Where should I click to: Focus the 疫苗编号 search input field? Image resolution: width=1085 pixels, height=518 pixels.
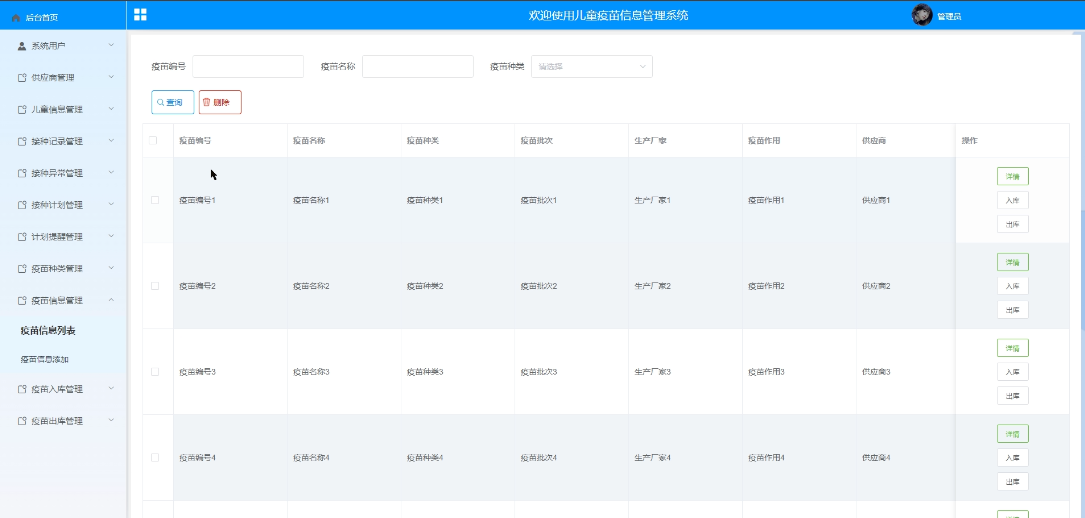tap(248, 66)
